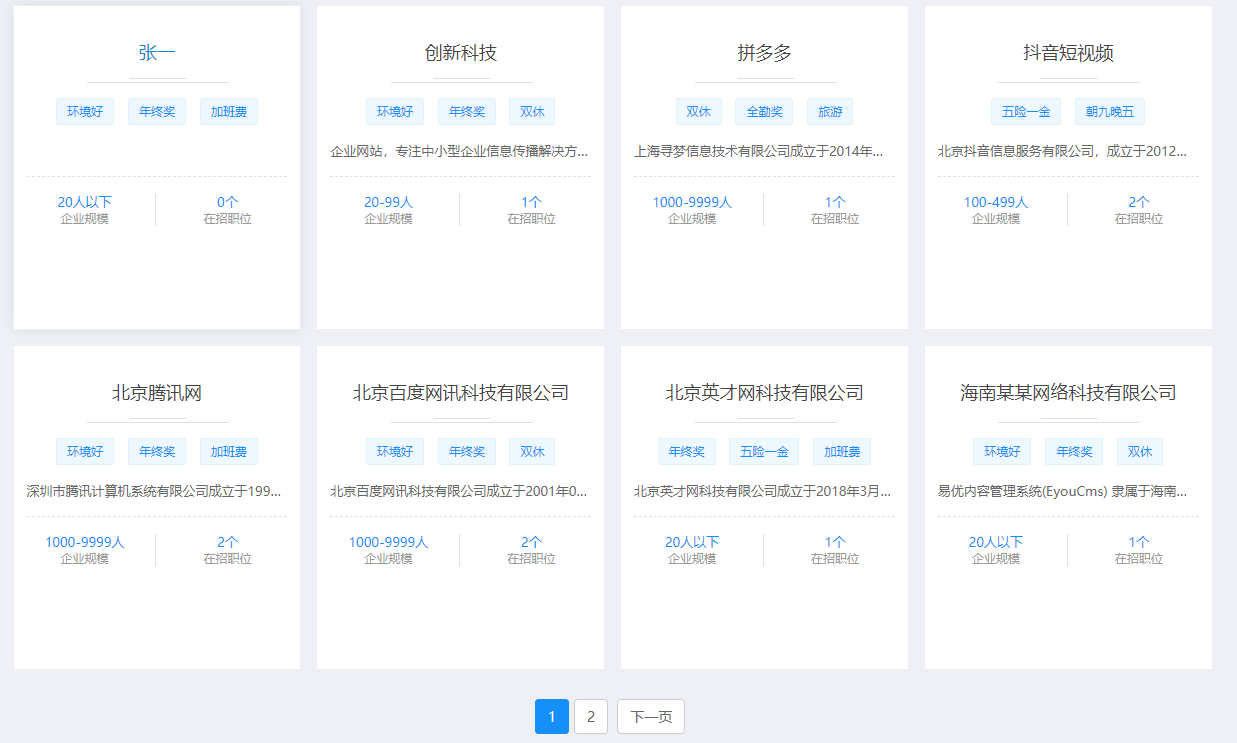Click the 0个 open positions count for 张一
The height and width of the screenshot is (743, 1237).
pyautogui.click(x=228, y=202)
